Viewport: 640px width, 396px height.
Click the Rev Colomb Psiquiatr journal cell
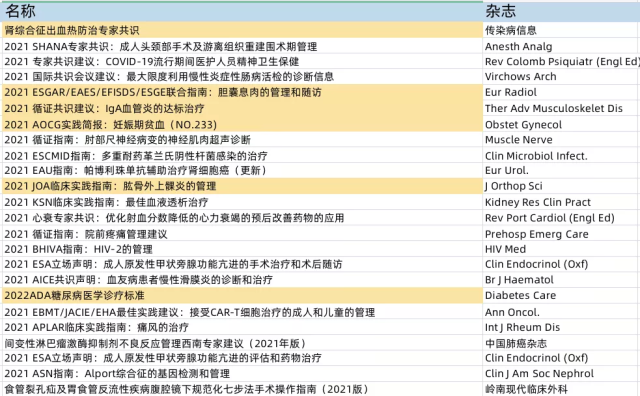[562, 62]
